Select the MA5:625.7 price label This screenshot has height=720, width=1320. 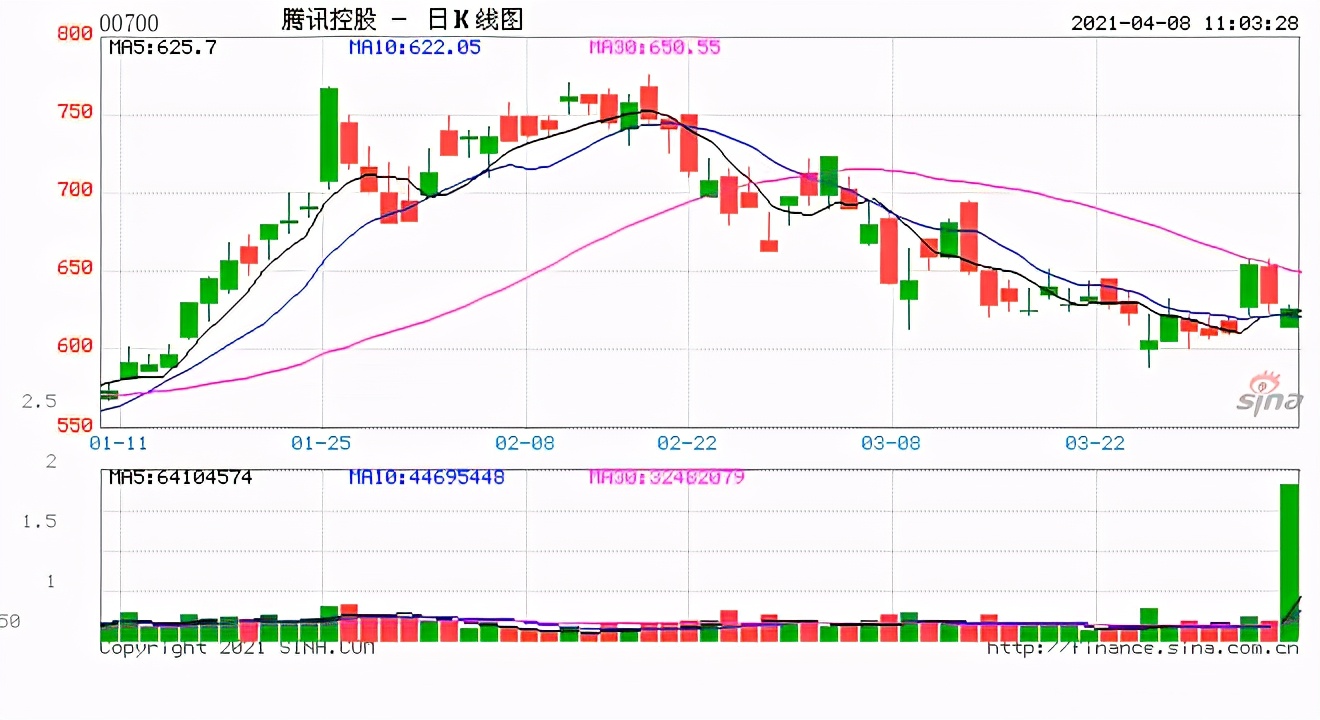coord(162,47)
